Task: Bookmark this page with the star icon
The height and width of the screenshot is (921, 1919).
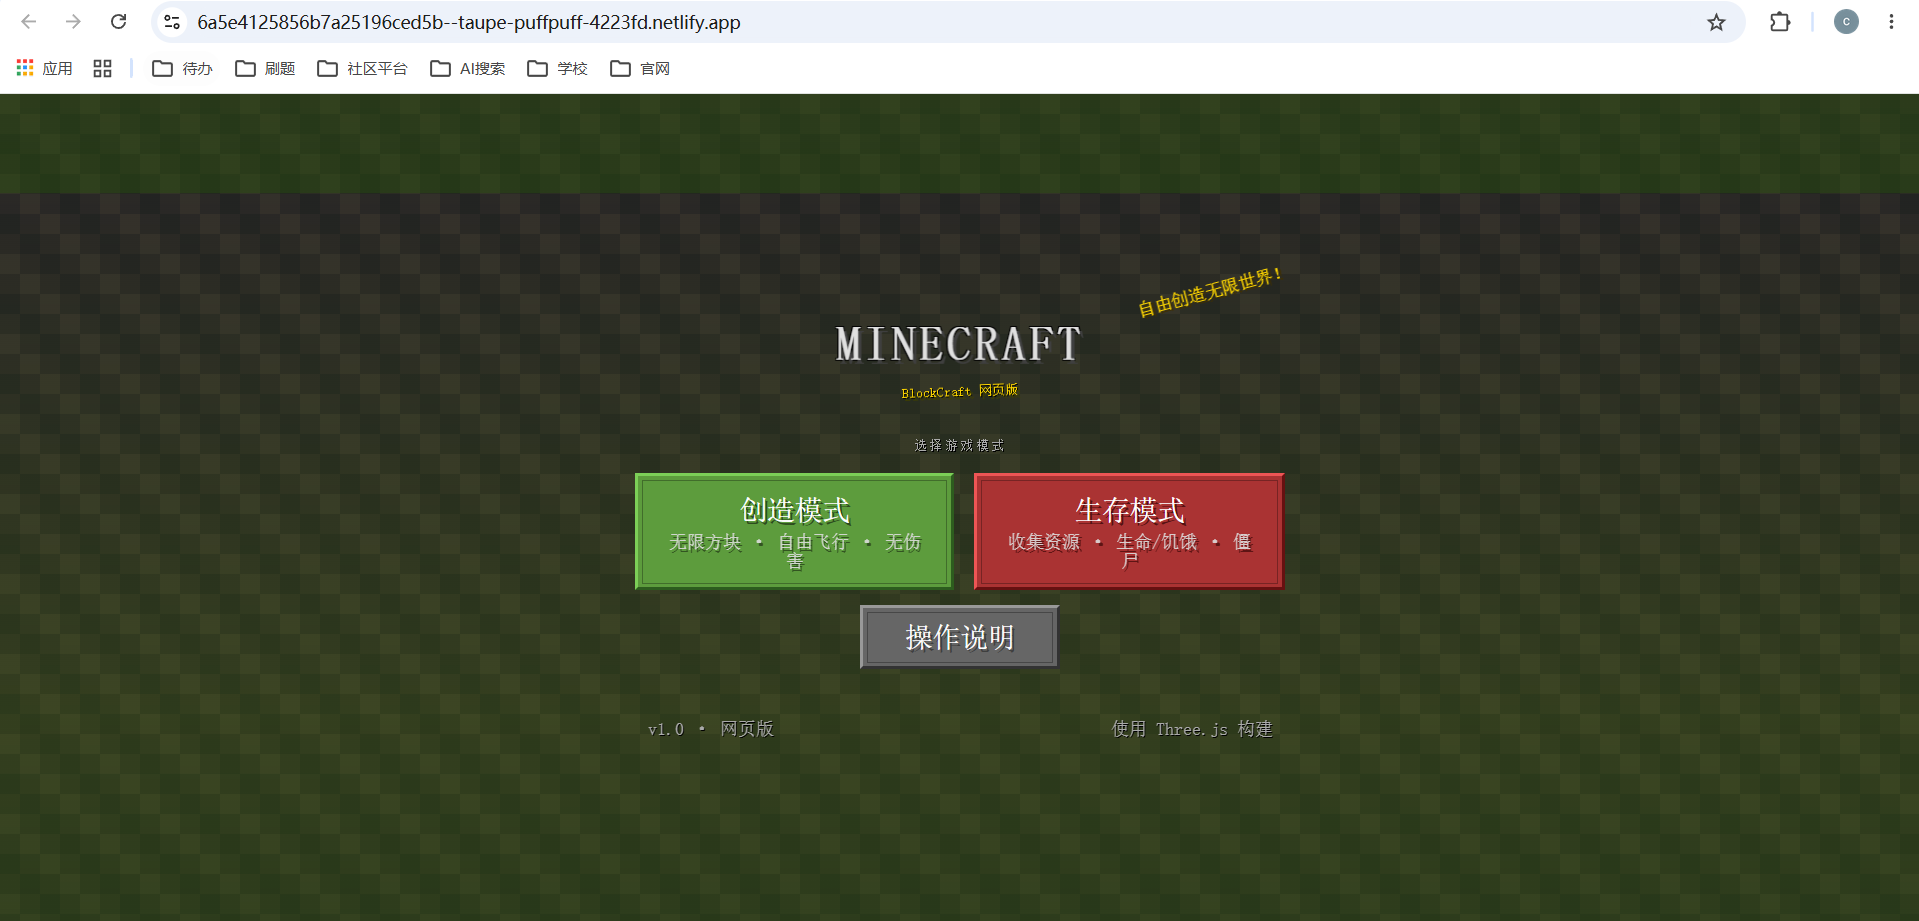Action: [x=1716, y=22]
